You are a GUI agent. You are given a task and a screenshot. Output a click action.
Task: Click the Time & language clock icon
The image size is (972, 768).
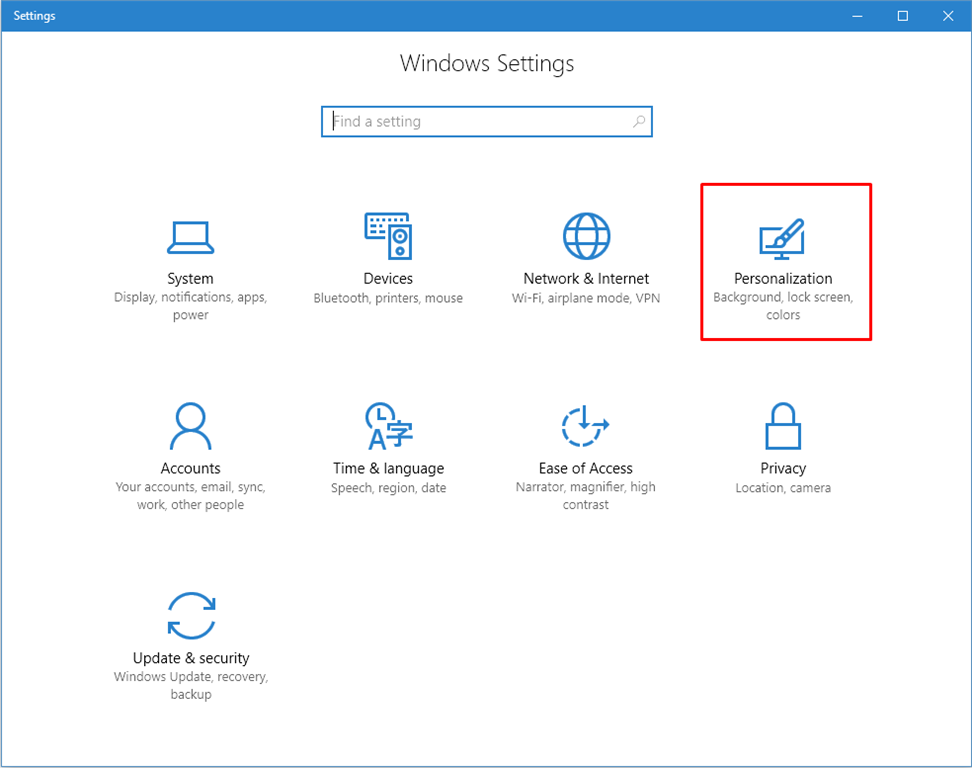[388, 426]
